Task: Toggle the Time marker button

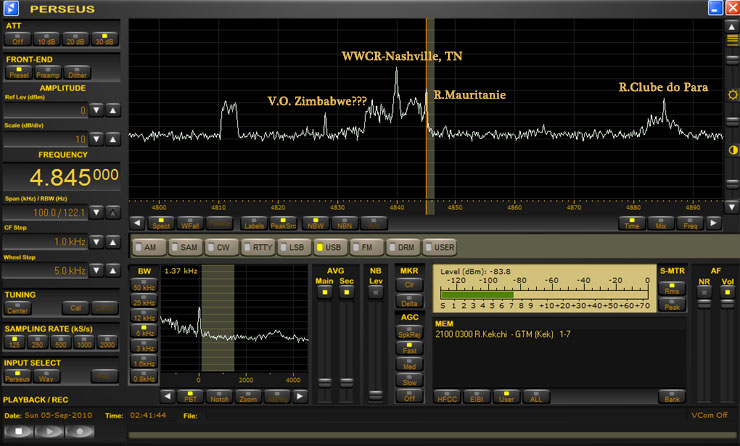Action: point(632,223)
